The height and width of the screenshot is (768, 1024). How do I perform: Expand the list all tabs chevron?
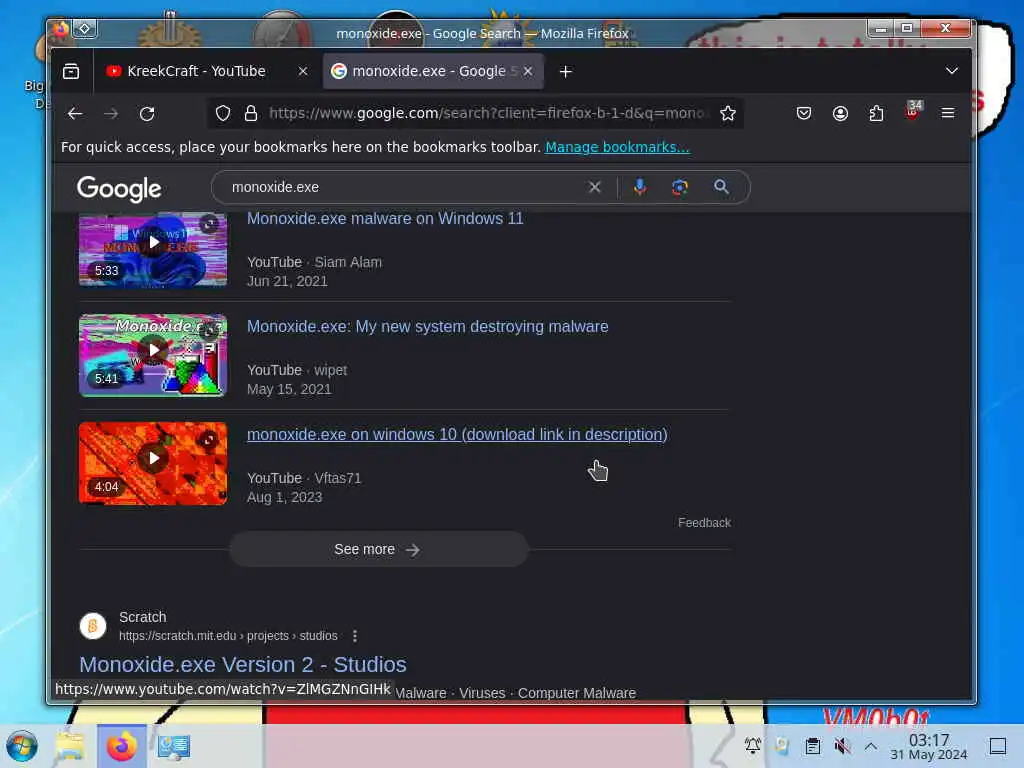952,71
